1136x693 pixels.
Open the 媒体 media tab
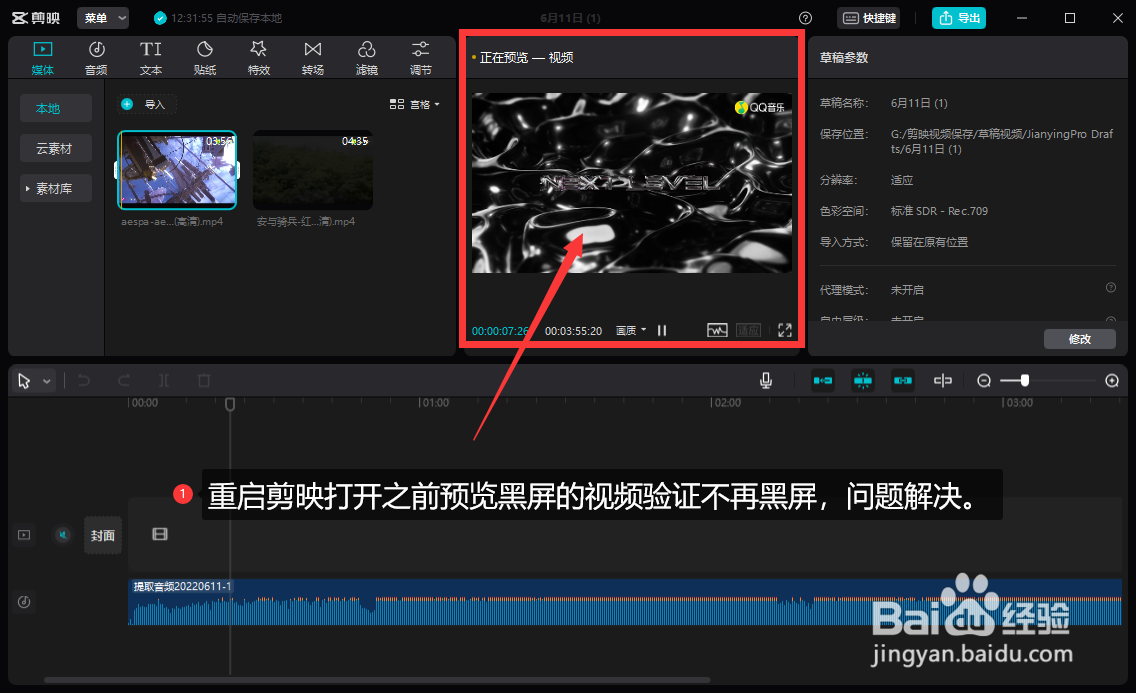[43, 58]
